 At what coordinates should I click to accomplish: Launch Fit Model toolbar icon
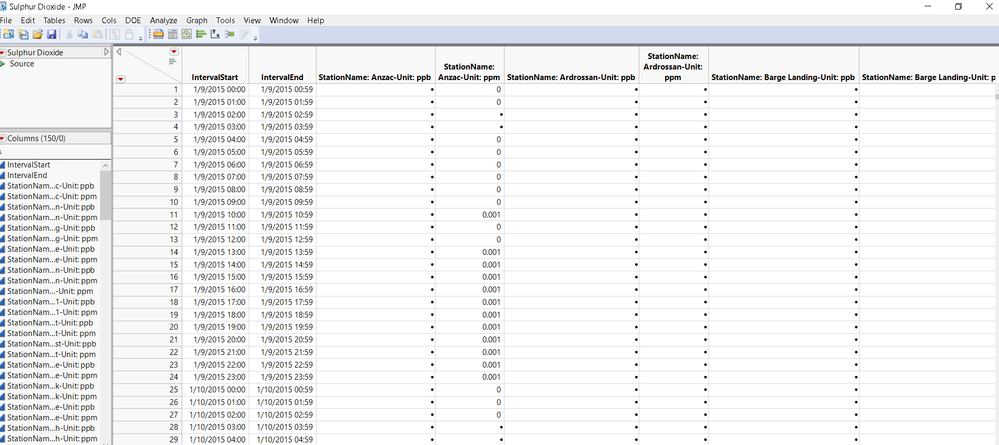click(229, 34)
